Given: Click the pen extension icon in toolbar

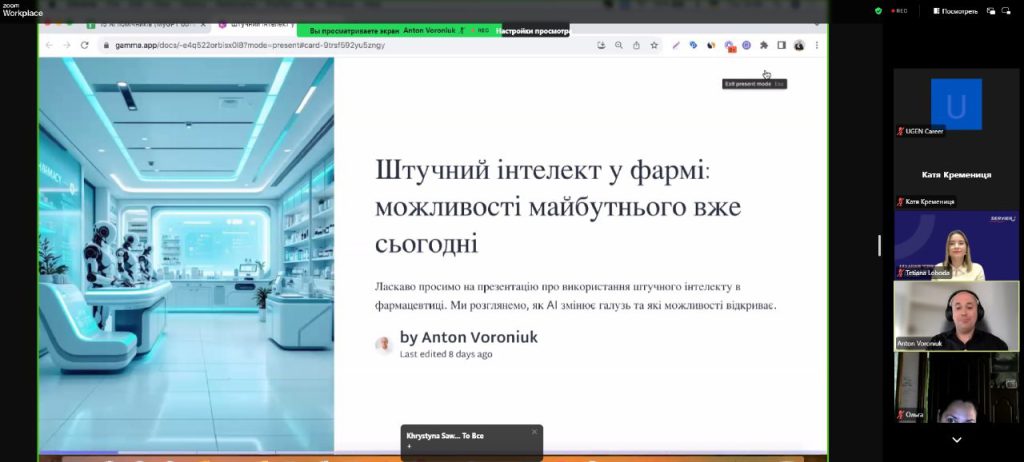Looking at the screenshot, I should point(676,45).
